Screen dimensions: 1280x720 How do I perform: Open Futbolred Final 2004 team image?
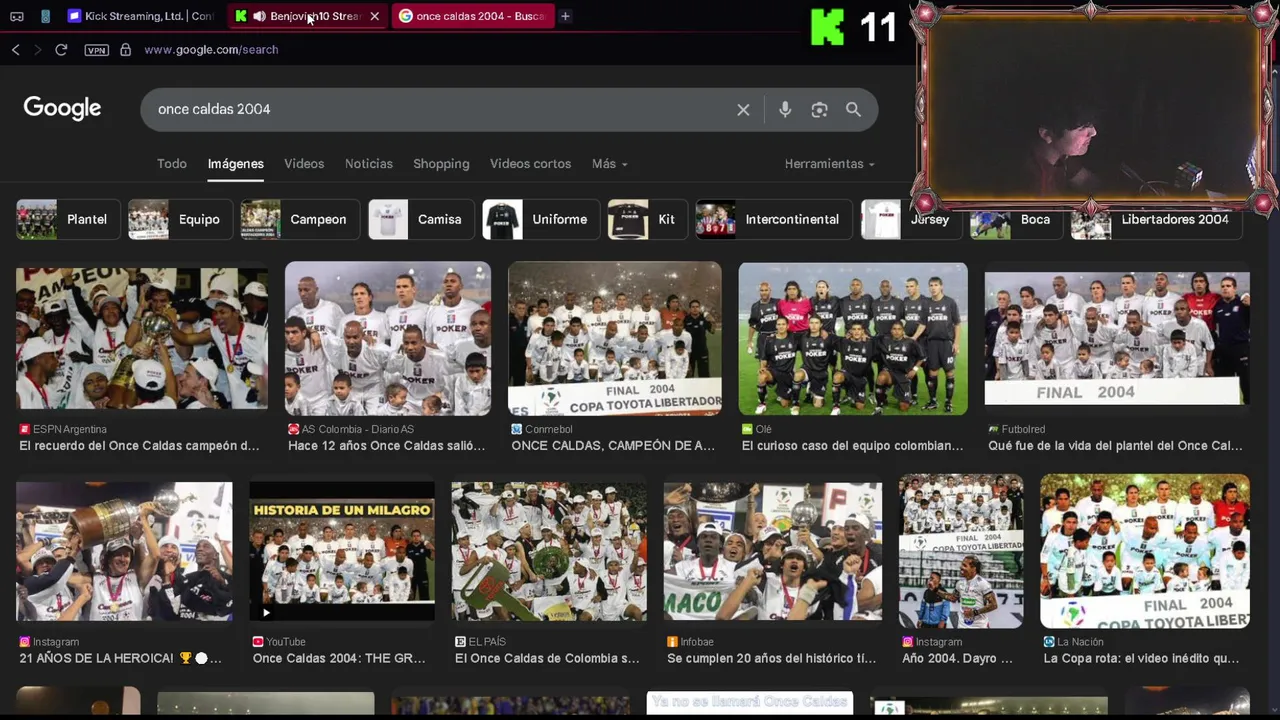[x=1117, y=338]
